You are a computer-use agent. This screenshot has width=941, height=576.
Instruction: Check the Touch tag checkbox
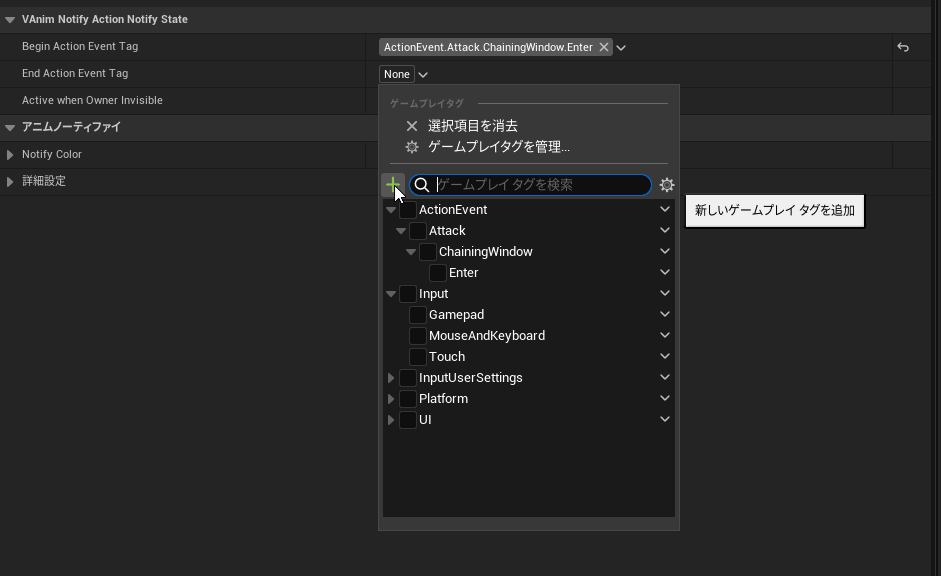[x=418, y=357]
